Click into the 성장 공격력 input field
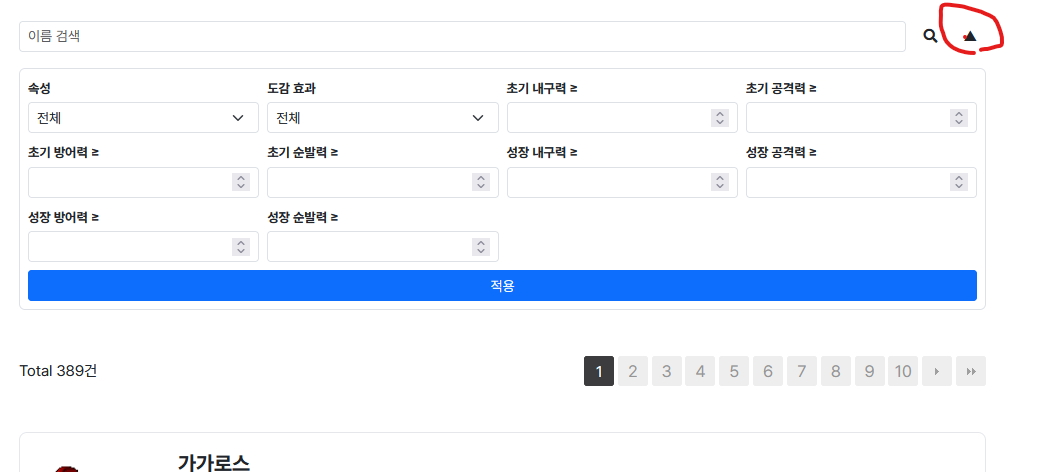The height and width of the screenshot is (472, 1058). pyautogui.click(x=845, y=182)
